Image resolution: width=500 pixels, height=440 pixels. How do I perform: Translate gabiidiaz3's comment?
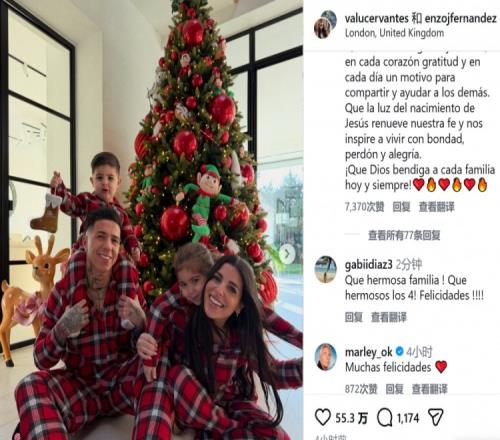[389, 317]
